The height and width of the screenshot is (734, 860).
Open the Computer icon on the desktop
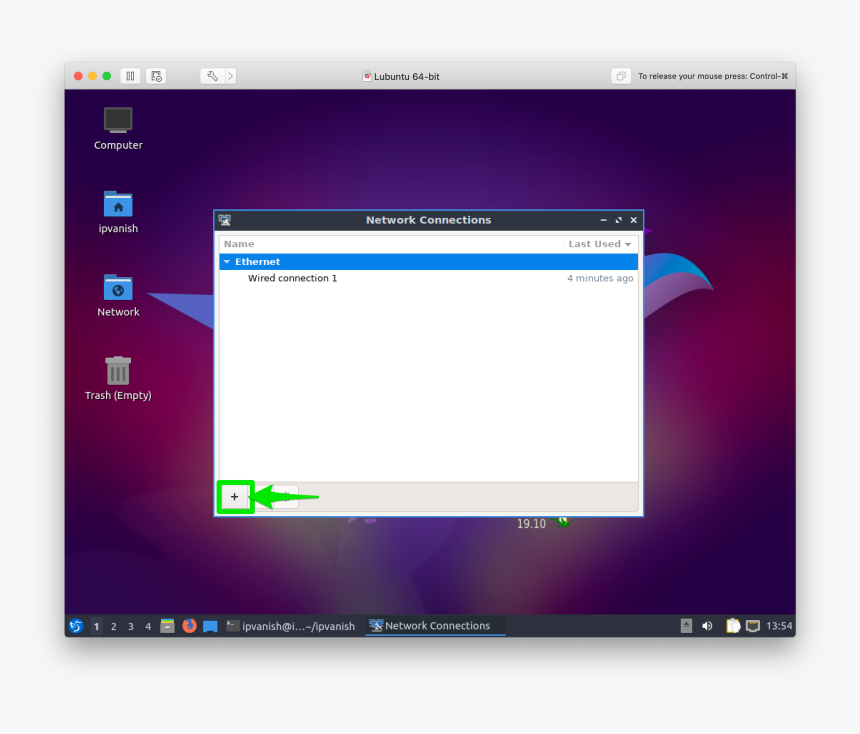[x=117, y=125]
